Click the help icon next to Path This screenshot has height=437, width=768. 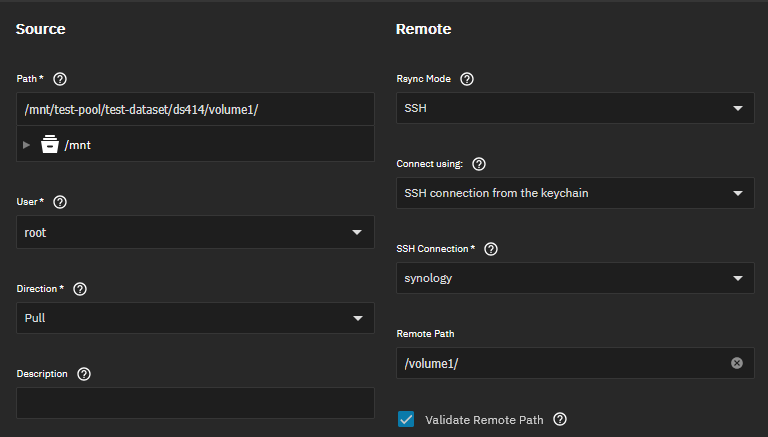[60, 79]
